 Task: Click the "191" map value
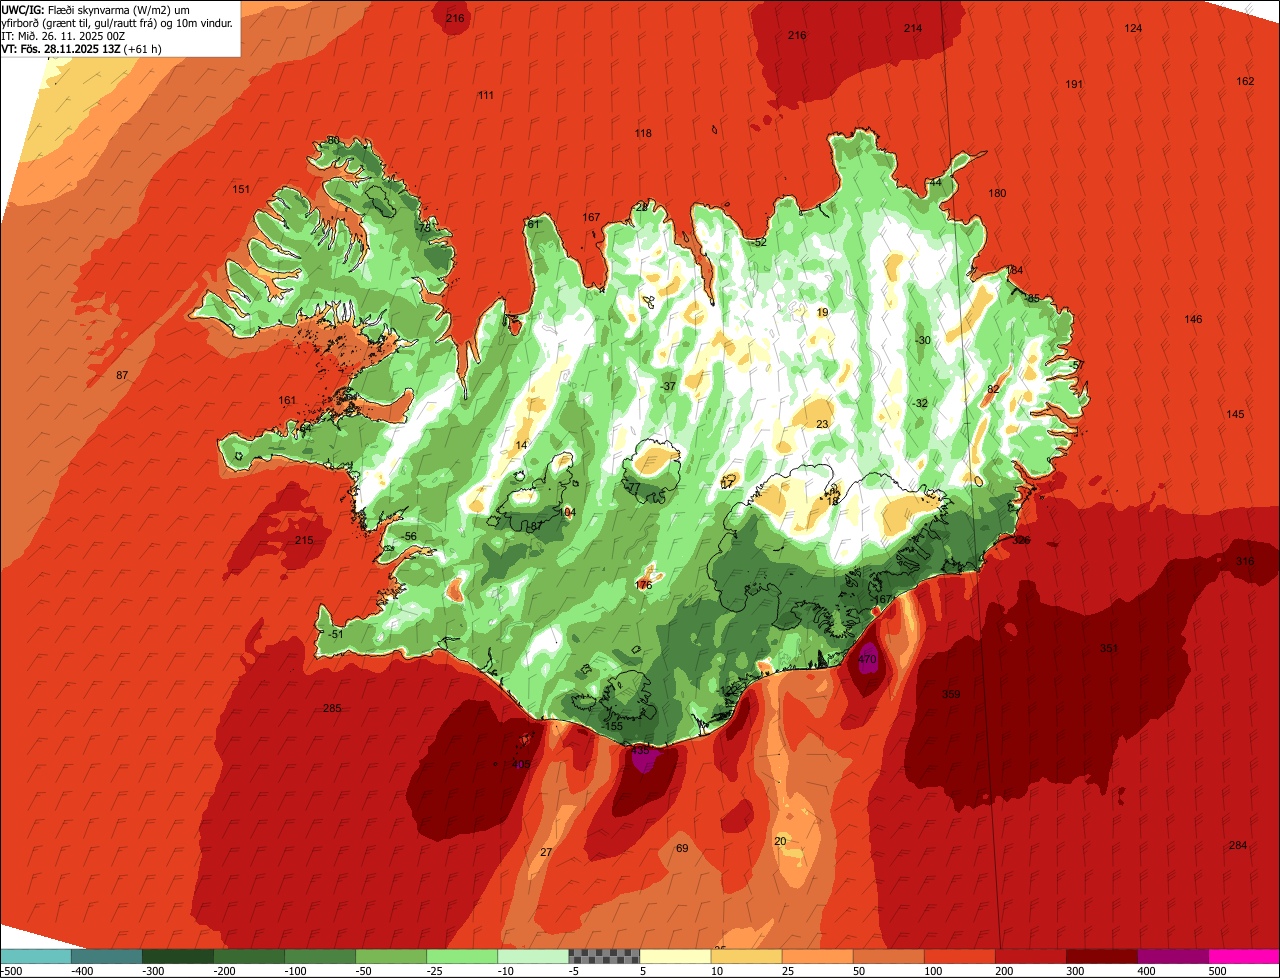click(1074, 85)
